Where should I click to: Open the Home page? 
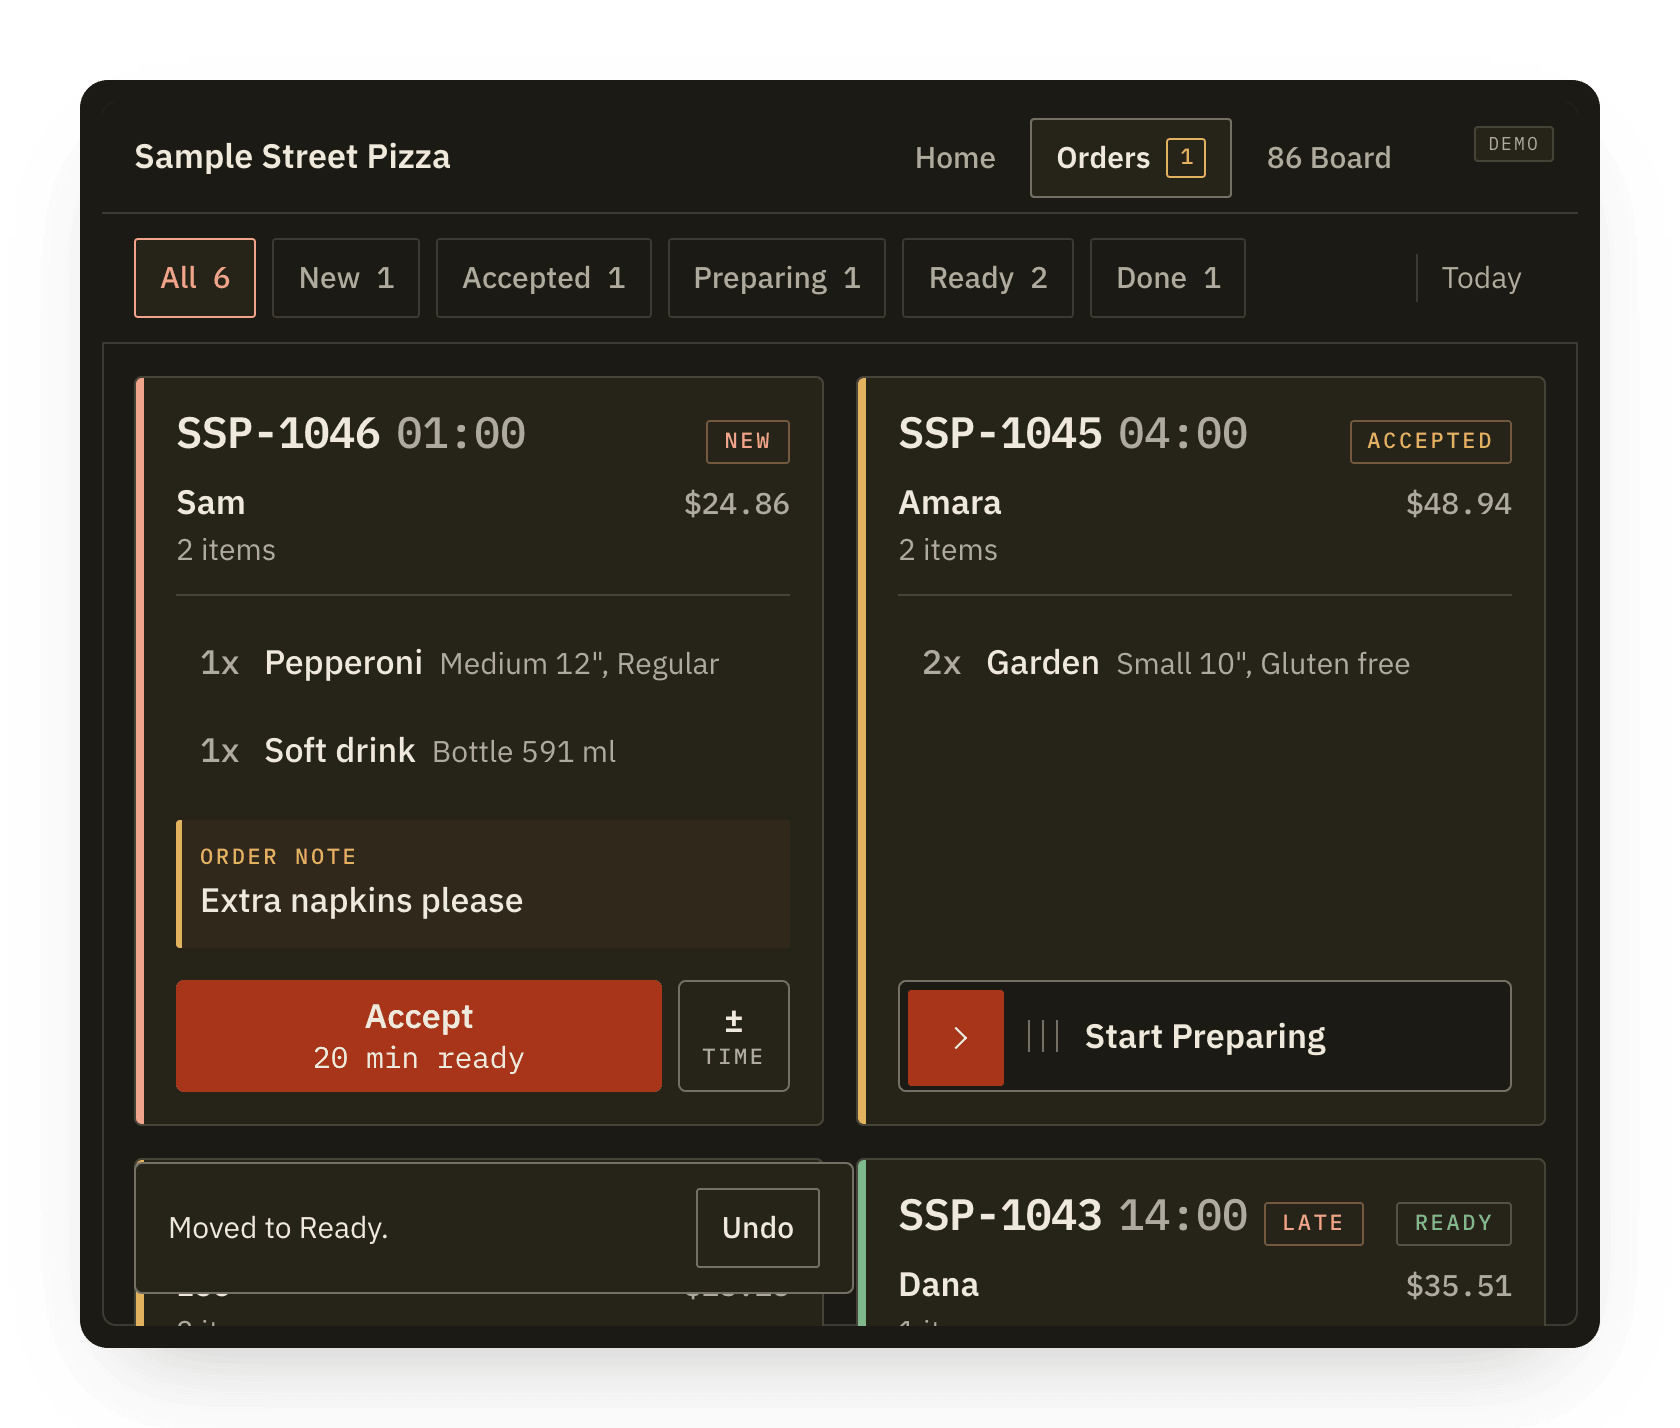click(955, 158)
